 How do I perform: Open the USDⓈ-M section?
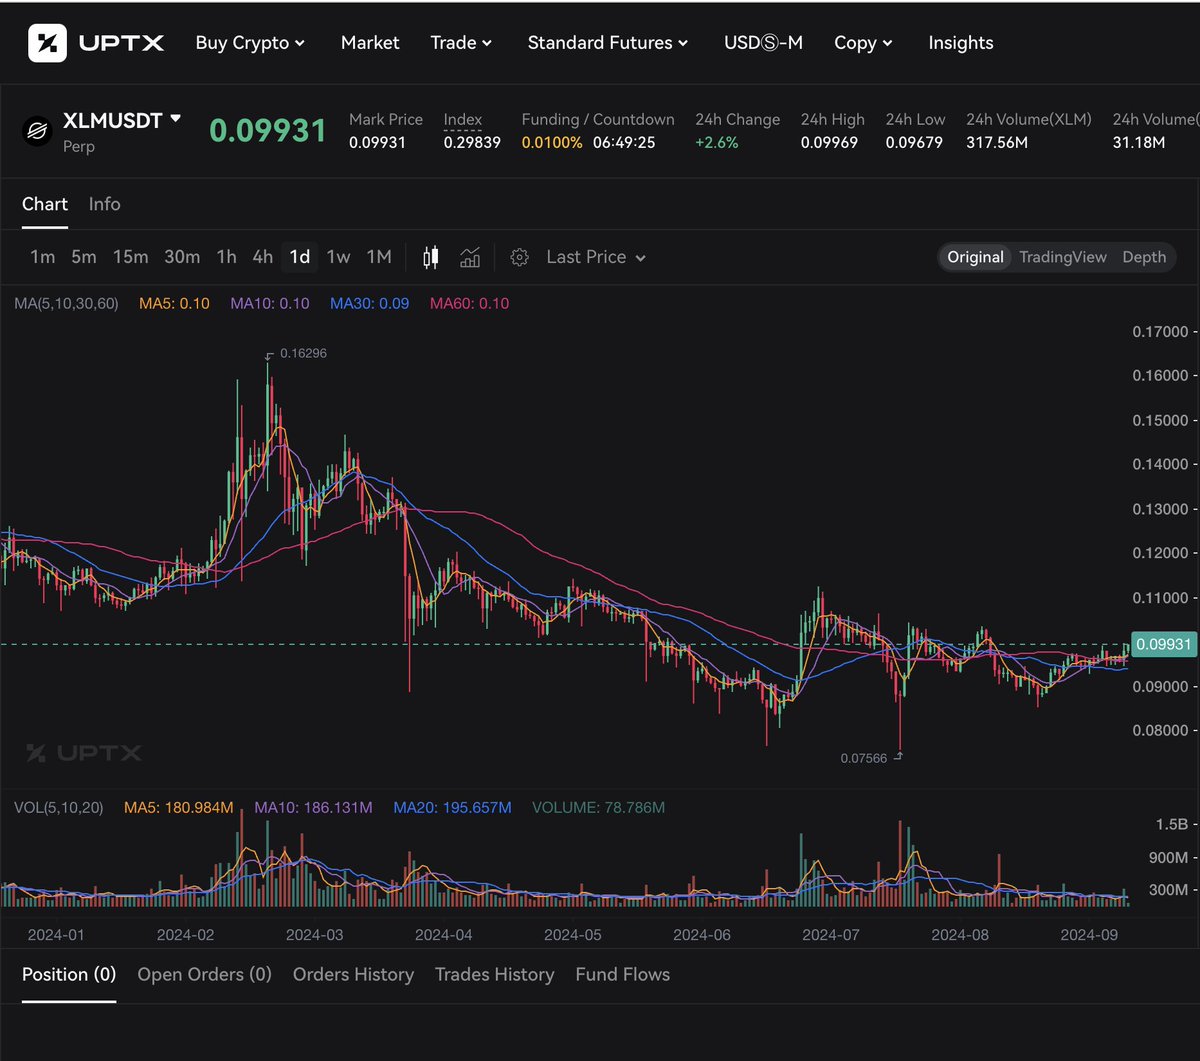coord(763,43)
